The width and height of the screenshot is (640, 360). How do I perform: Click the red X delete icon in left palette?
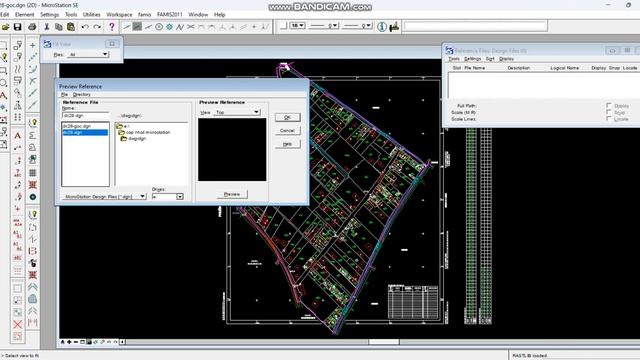coord(18,324)
